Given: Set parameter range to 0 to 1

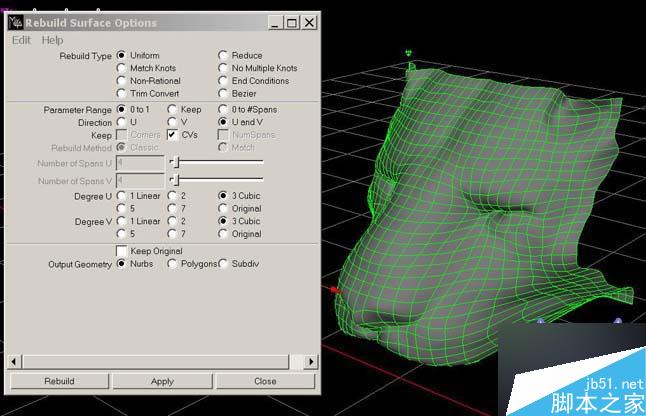Looking at the screenshot, I should [121, 109].
